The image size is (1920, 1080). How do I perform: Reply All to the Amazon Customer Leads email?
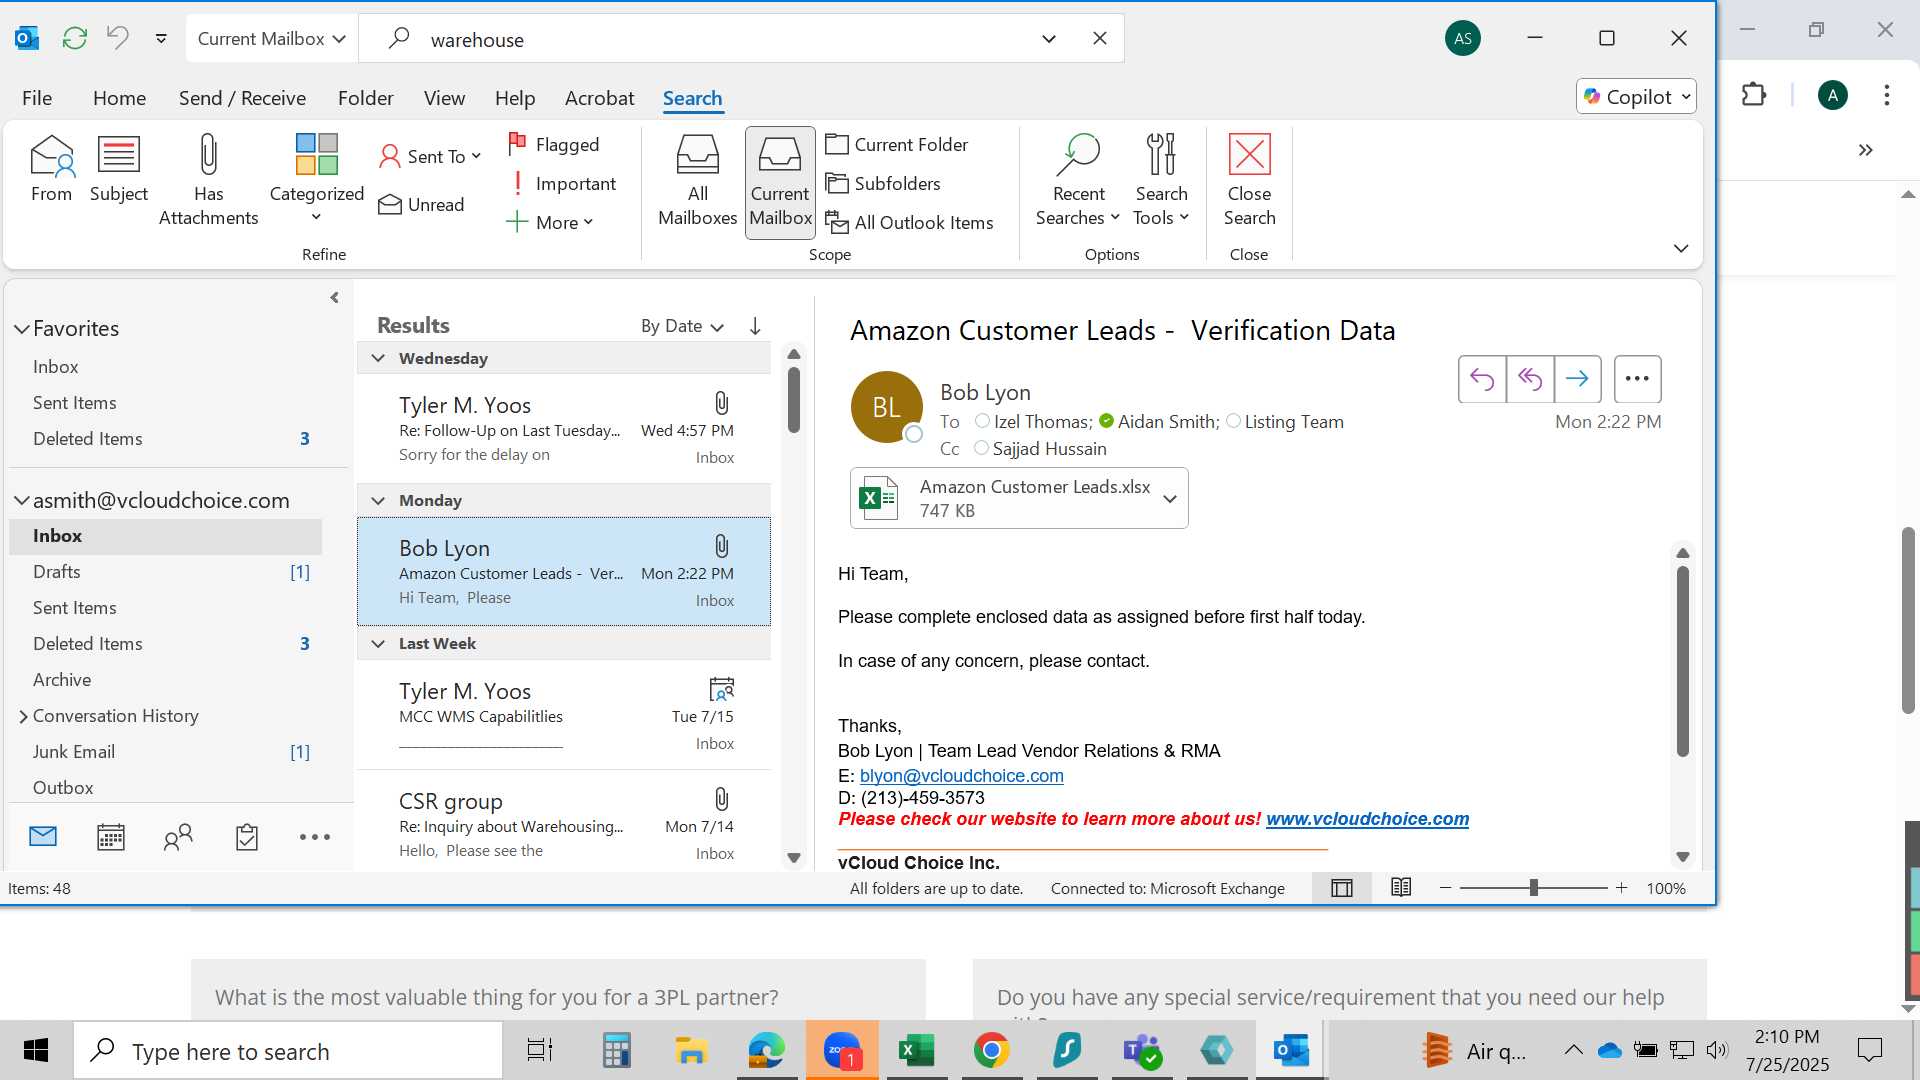(x=1530, y=379)
